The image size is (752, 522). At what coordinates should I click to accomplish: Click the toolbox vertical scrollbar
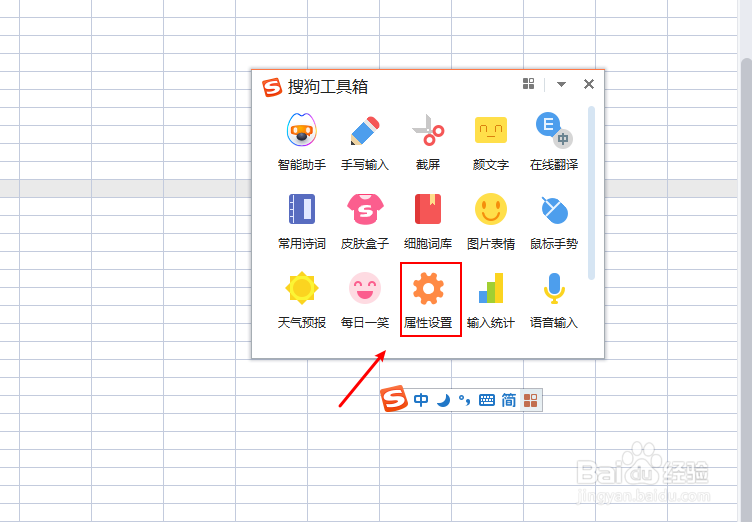pos(591,193)
